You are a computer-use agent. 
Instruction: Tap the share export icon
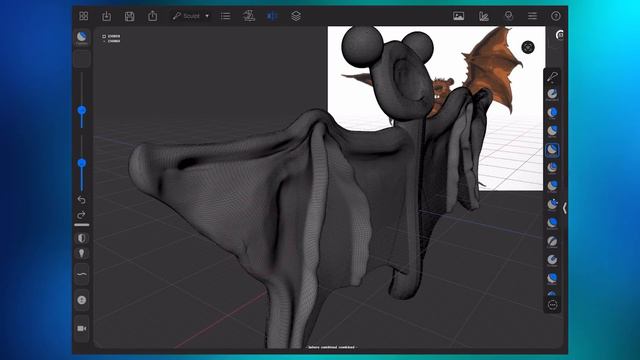(153, 16)
